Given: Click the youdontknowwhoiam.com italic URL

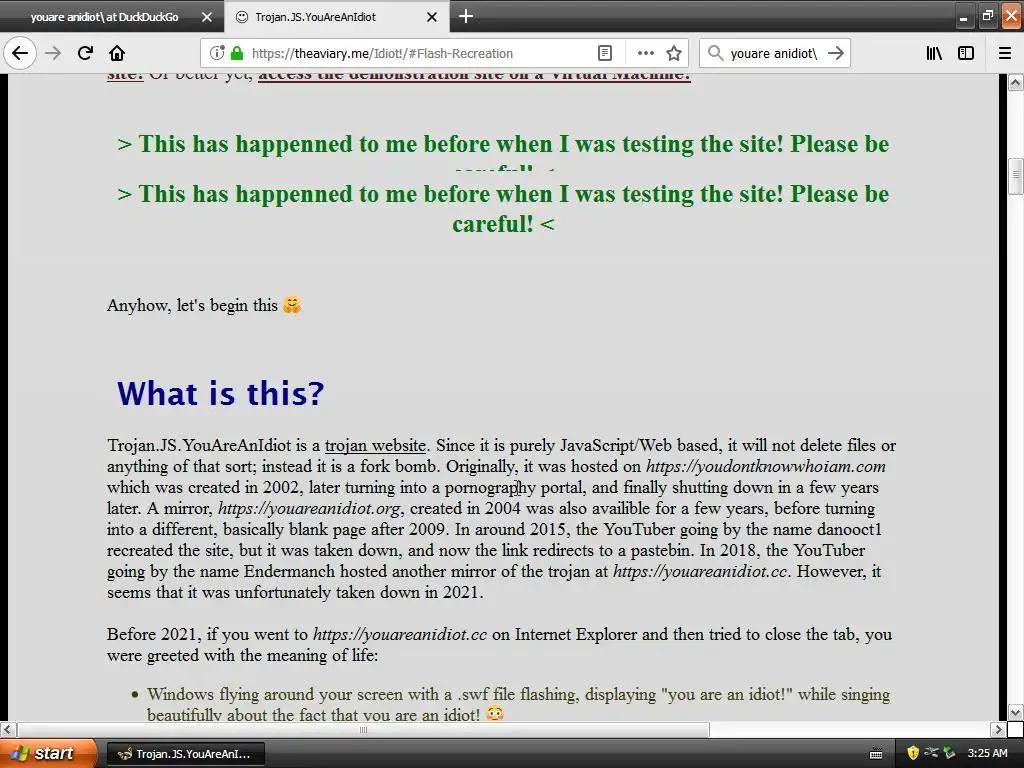Looking at the screenshot, I should (x=765, y=466).
